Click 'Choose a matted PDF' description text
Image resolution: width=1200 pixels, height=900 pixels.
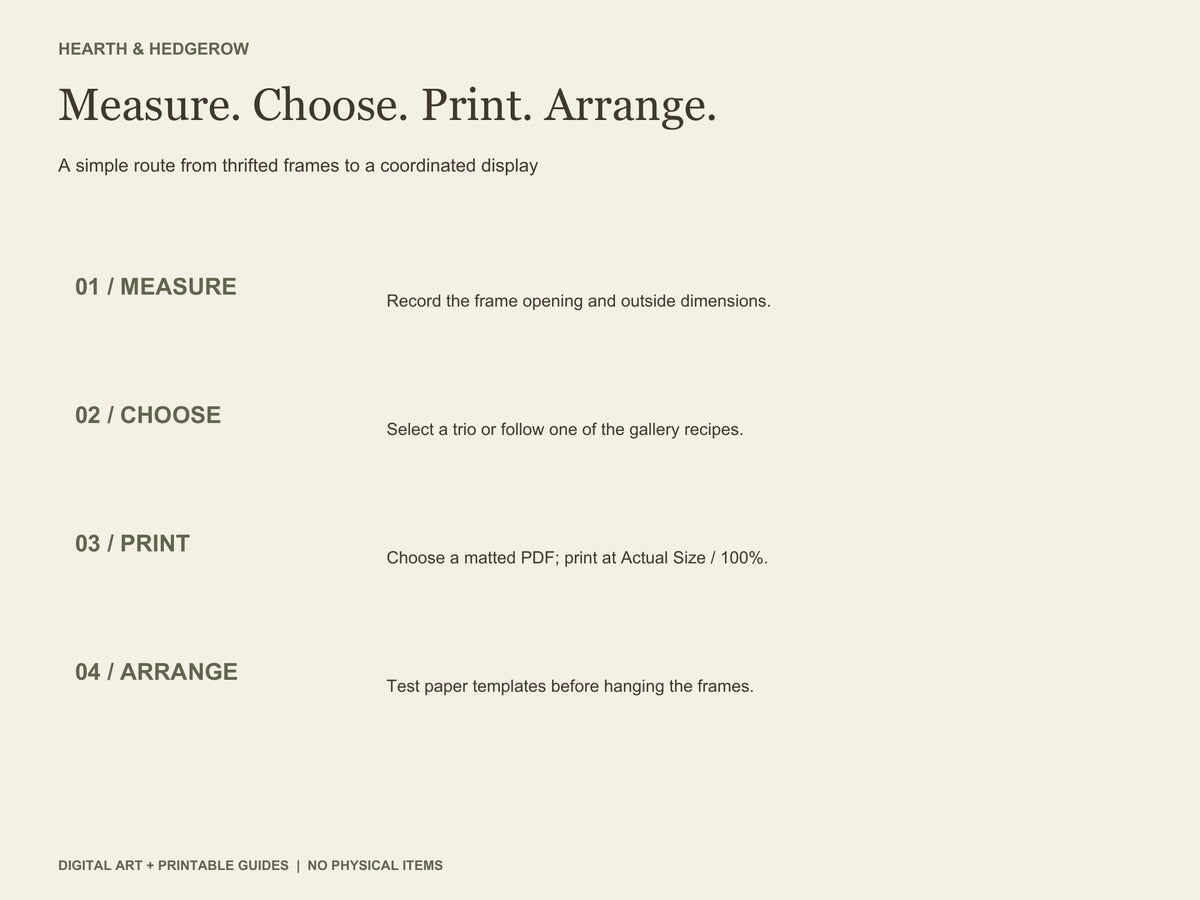click(577, 558)
